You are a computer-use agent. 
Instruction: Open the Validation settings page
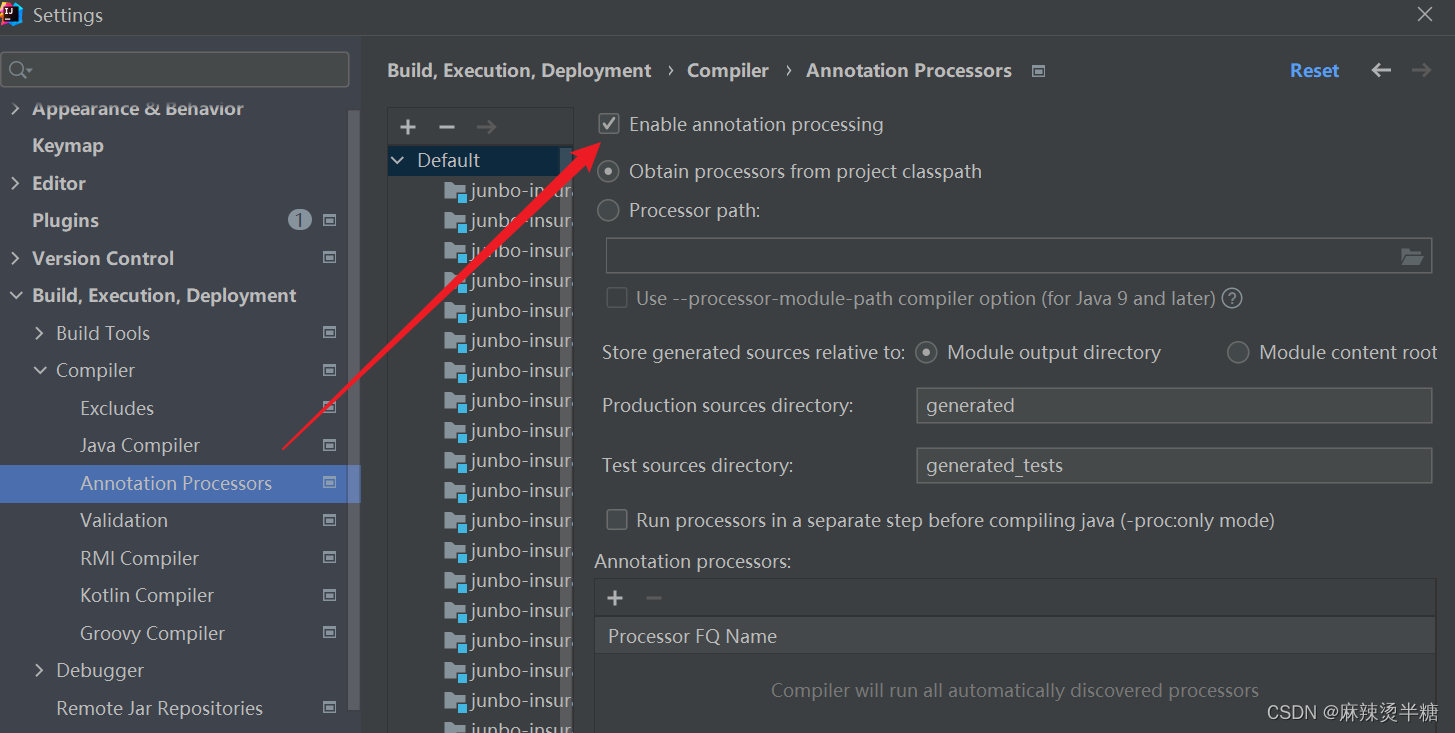[x=124, y=521]
